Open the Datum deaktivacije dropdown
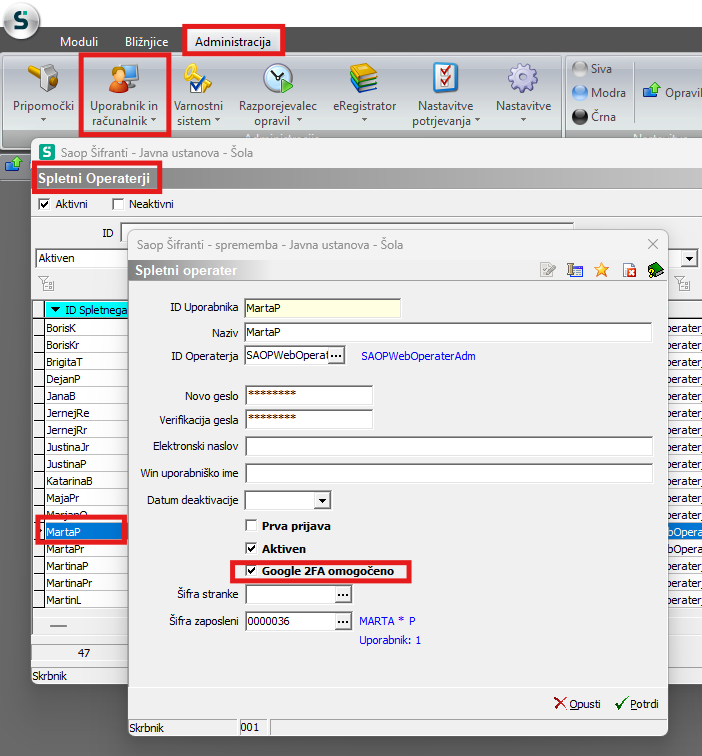Image resolution: width=702 pixels, height=756 pixels. pyautogui.click(x=323, y=500)
